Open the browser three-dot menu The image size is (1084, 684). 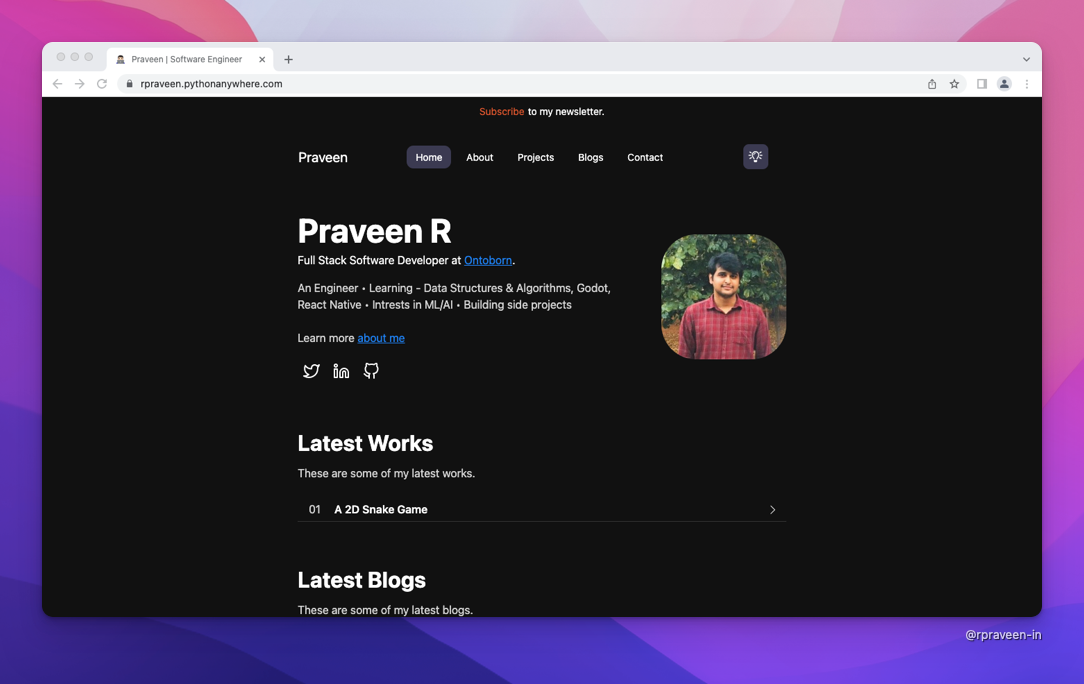[x=1027, y=84]
